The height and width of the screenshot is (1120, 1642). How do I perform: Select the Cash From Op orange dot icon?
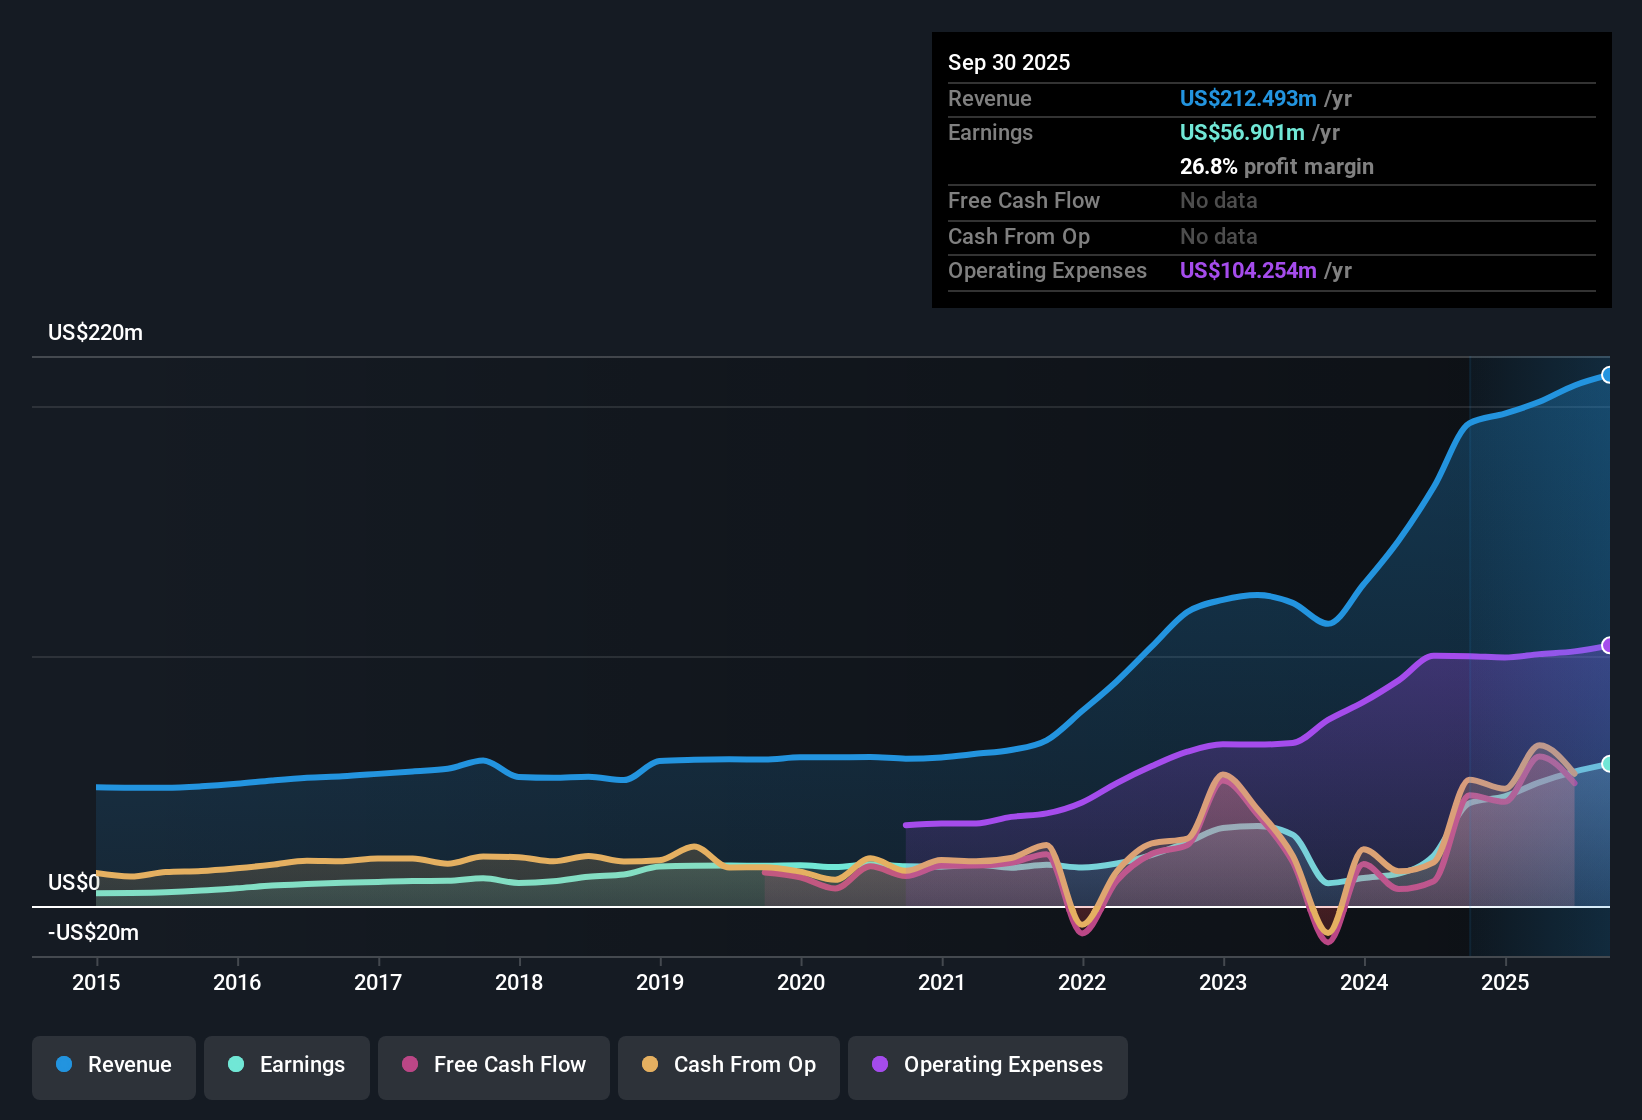(650, 1065)
